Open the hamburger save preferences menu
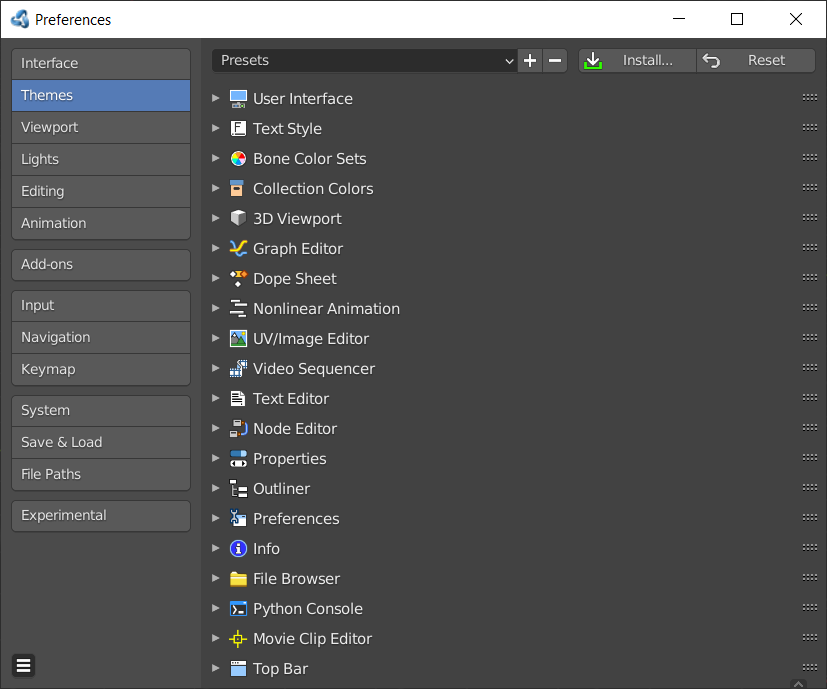The height and width of the screenshot is (689, 827). [23, 666]
